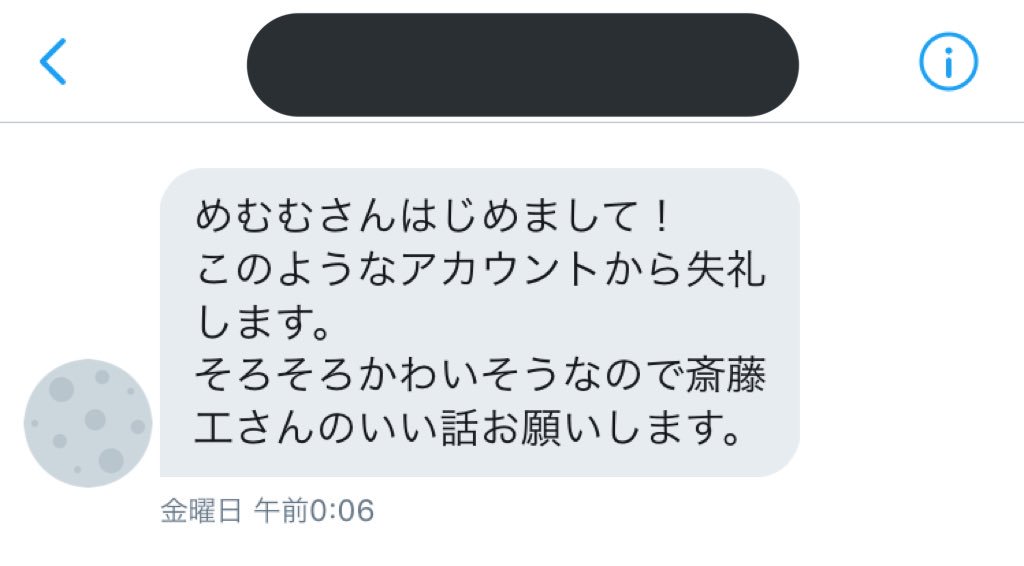Click the word そろそろ in the message
1024x566 pixels.
point(275,376)
